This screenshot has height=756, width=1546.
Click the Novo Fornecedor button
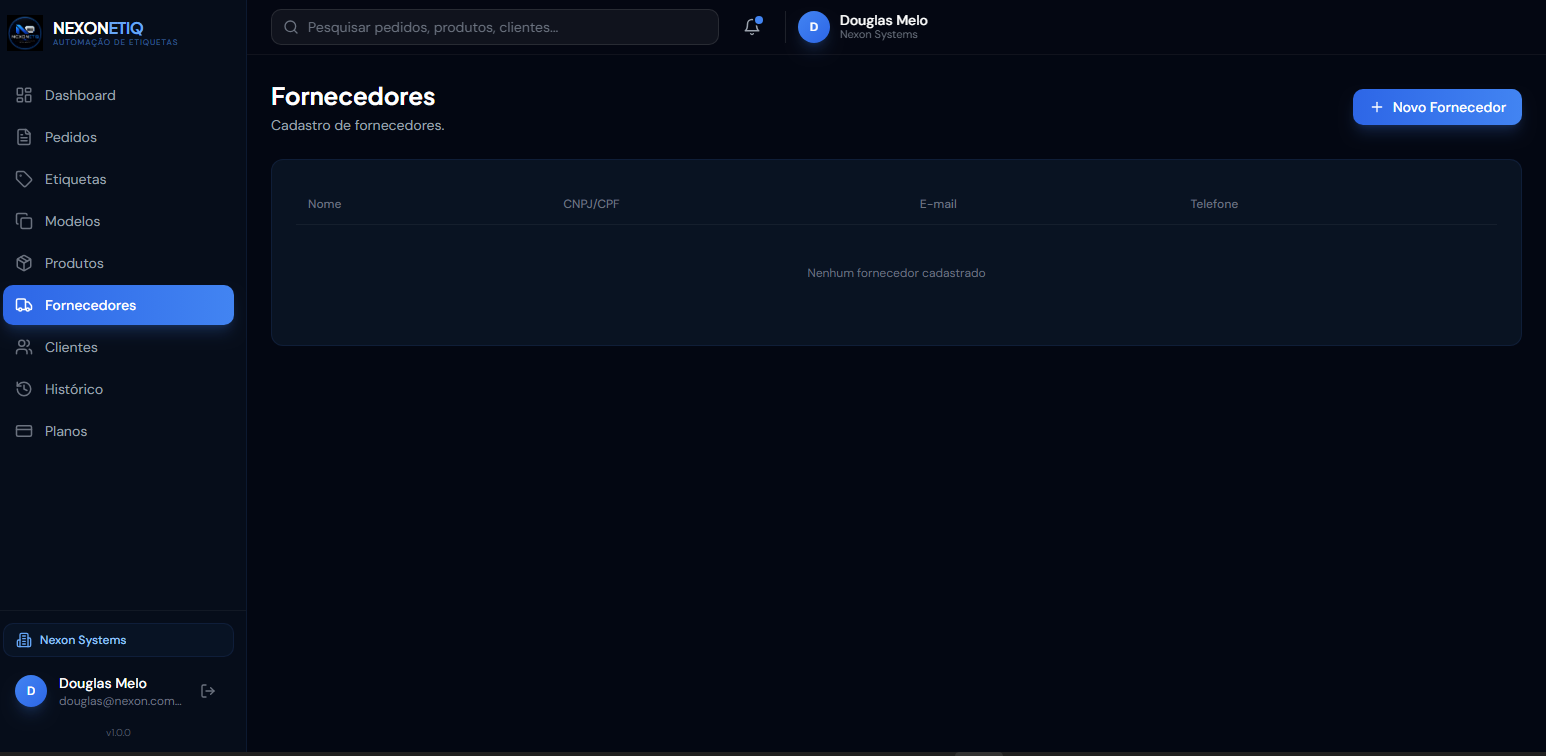click(1437, 107)
